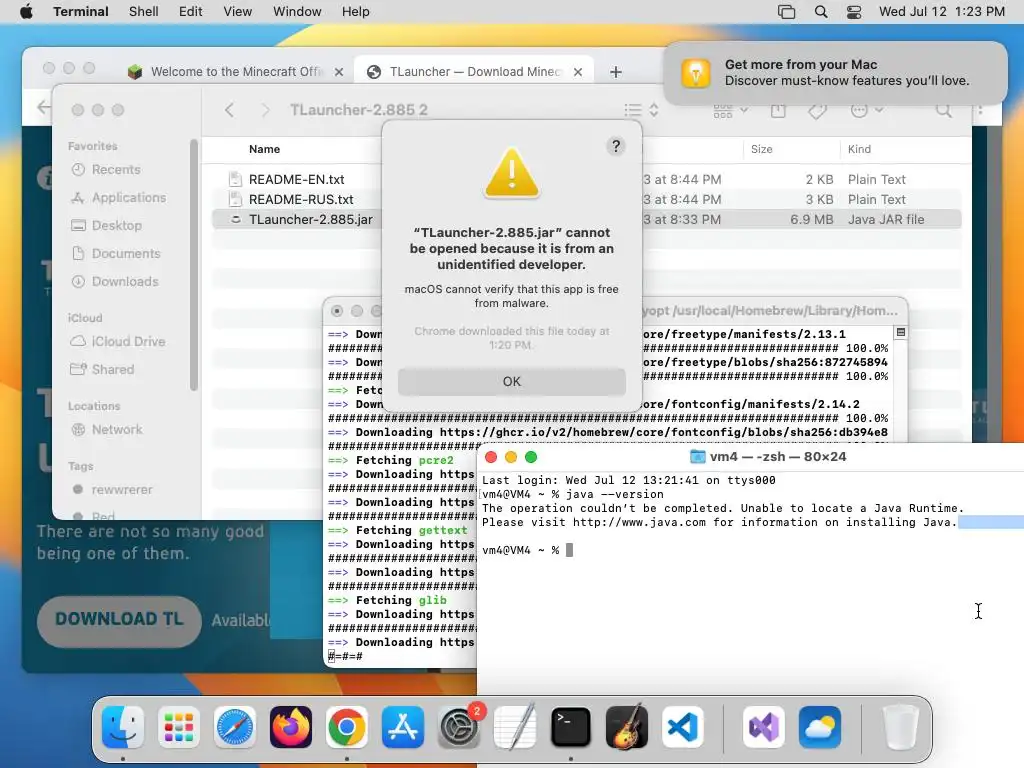The width and height of the screenshot is (1024, 768).
Task: Go forward in the Finder window
Action: 265,110
